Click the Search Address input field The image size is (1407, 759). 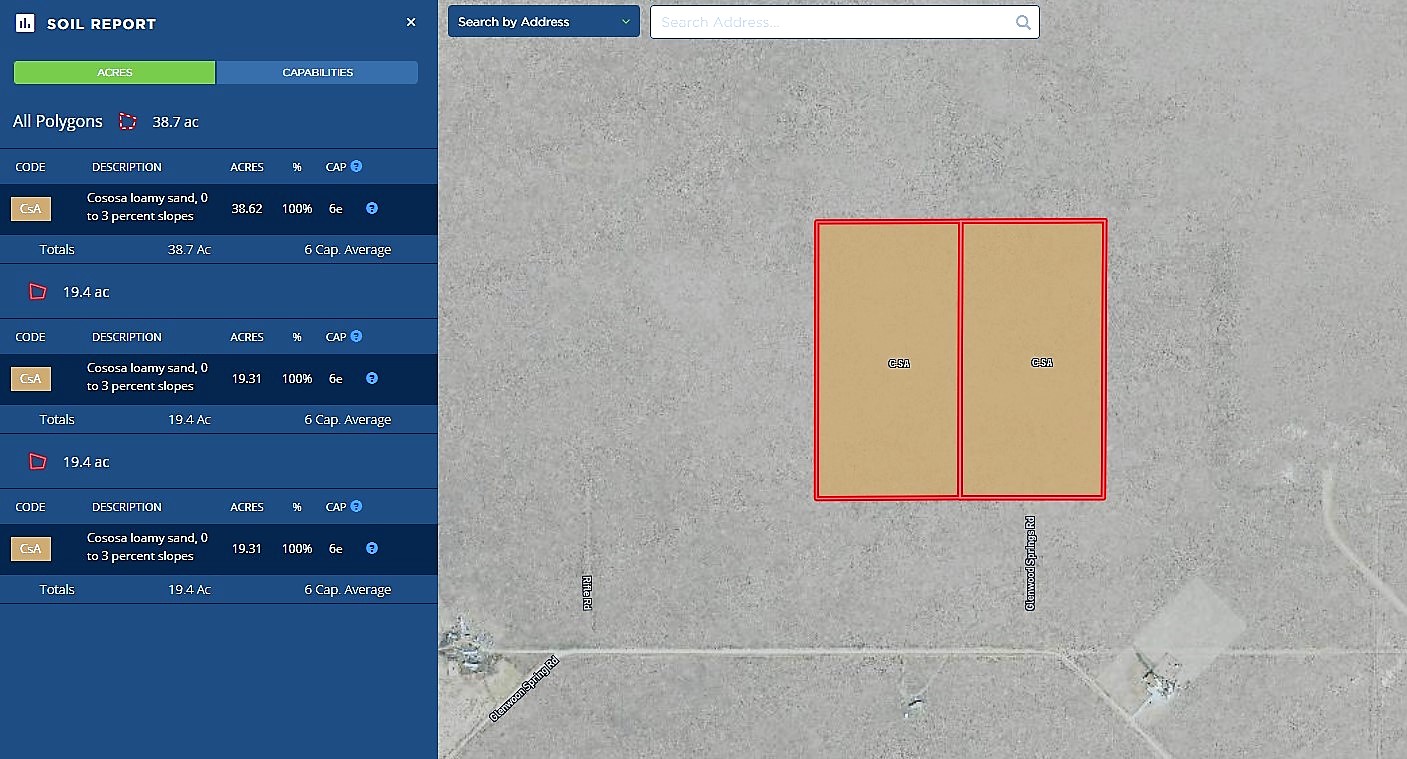pos(830,22)
